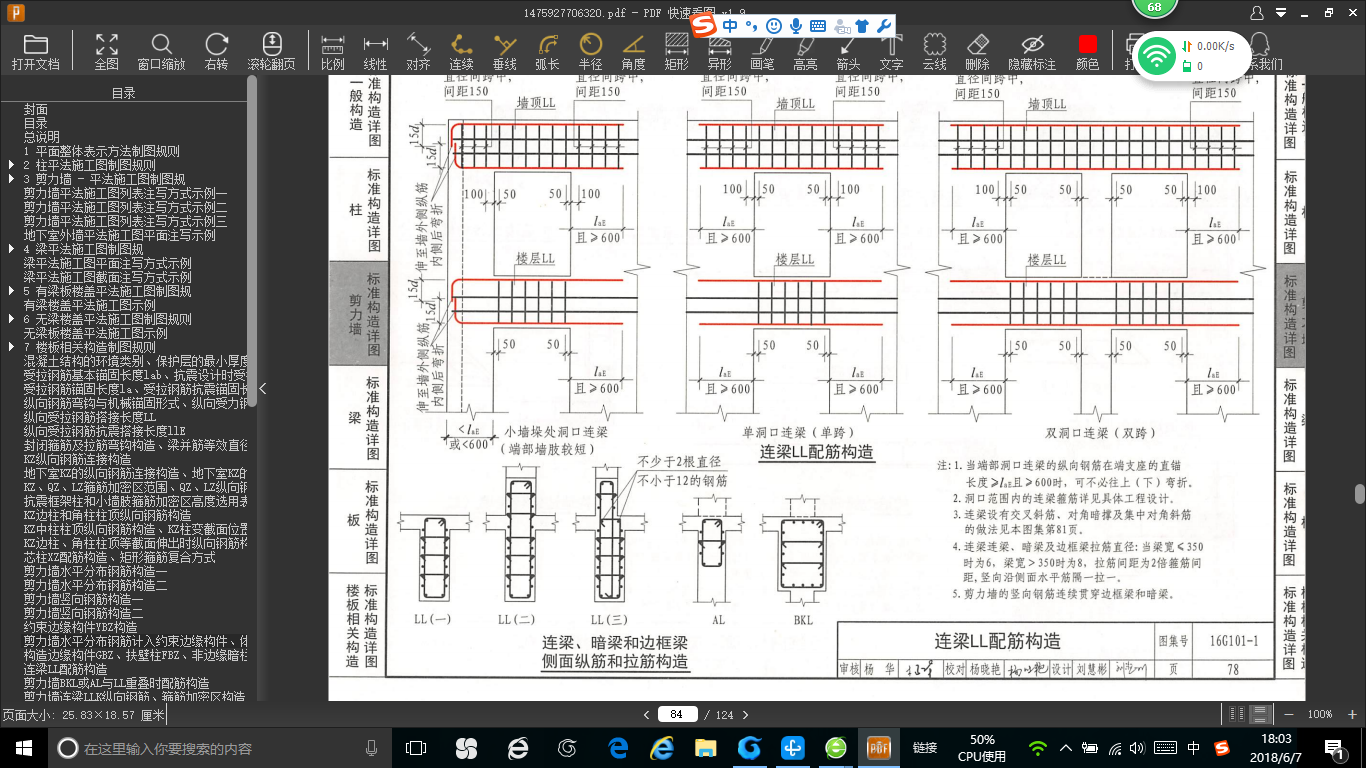
Task: Open the user account icon in title bar
Action: pos(1257,13)
